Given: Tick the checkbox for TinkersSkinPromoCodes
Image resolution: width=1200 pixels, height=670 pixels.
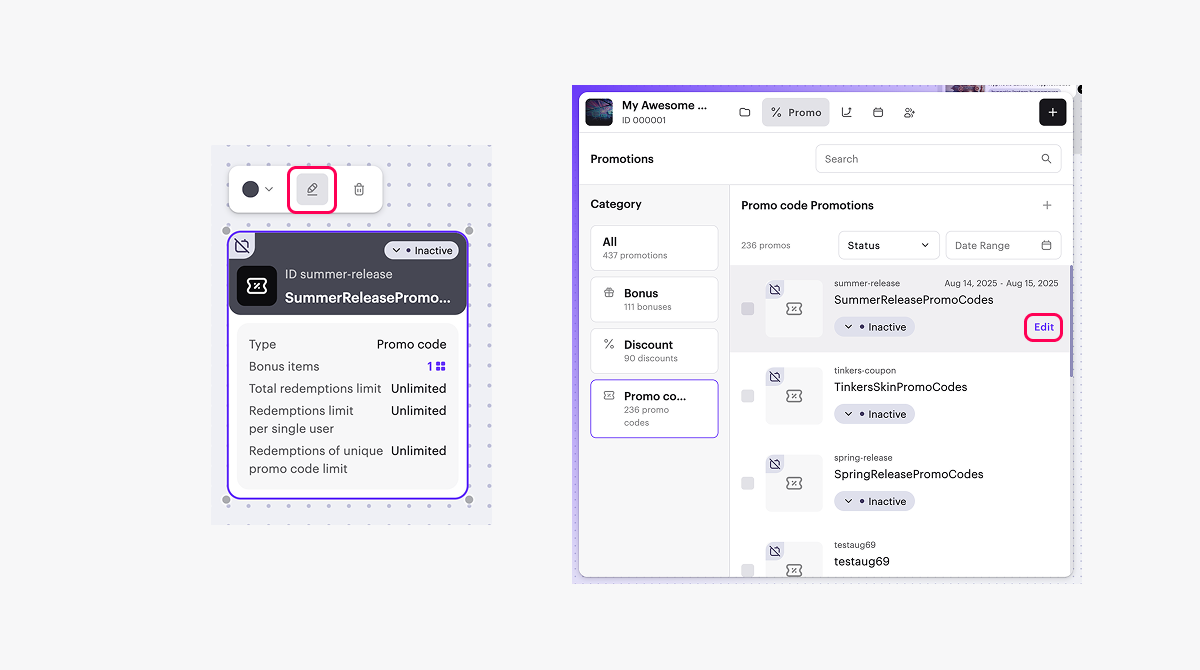Looking at the screenshot, I should point(748,396).
